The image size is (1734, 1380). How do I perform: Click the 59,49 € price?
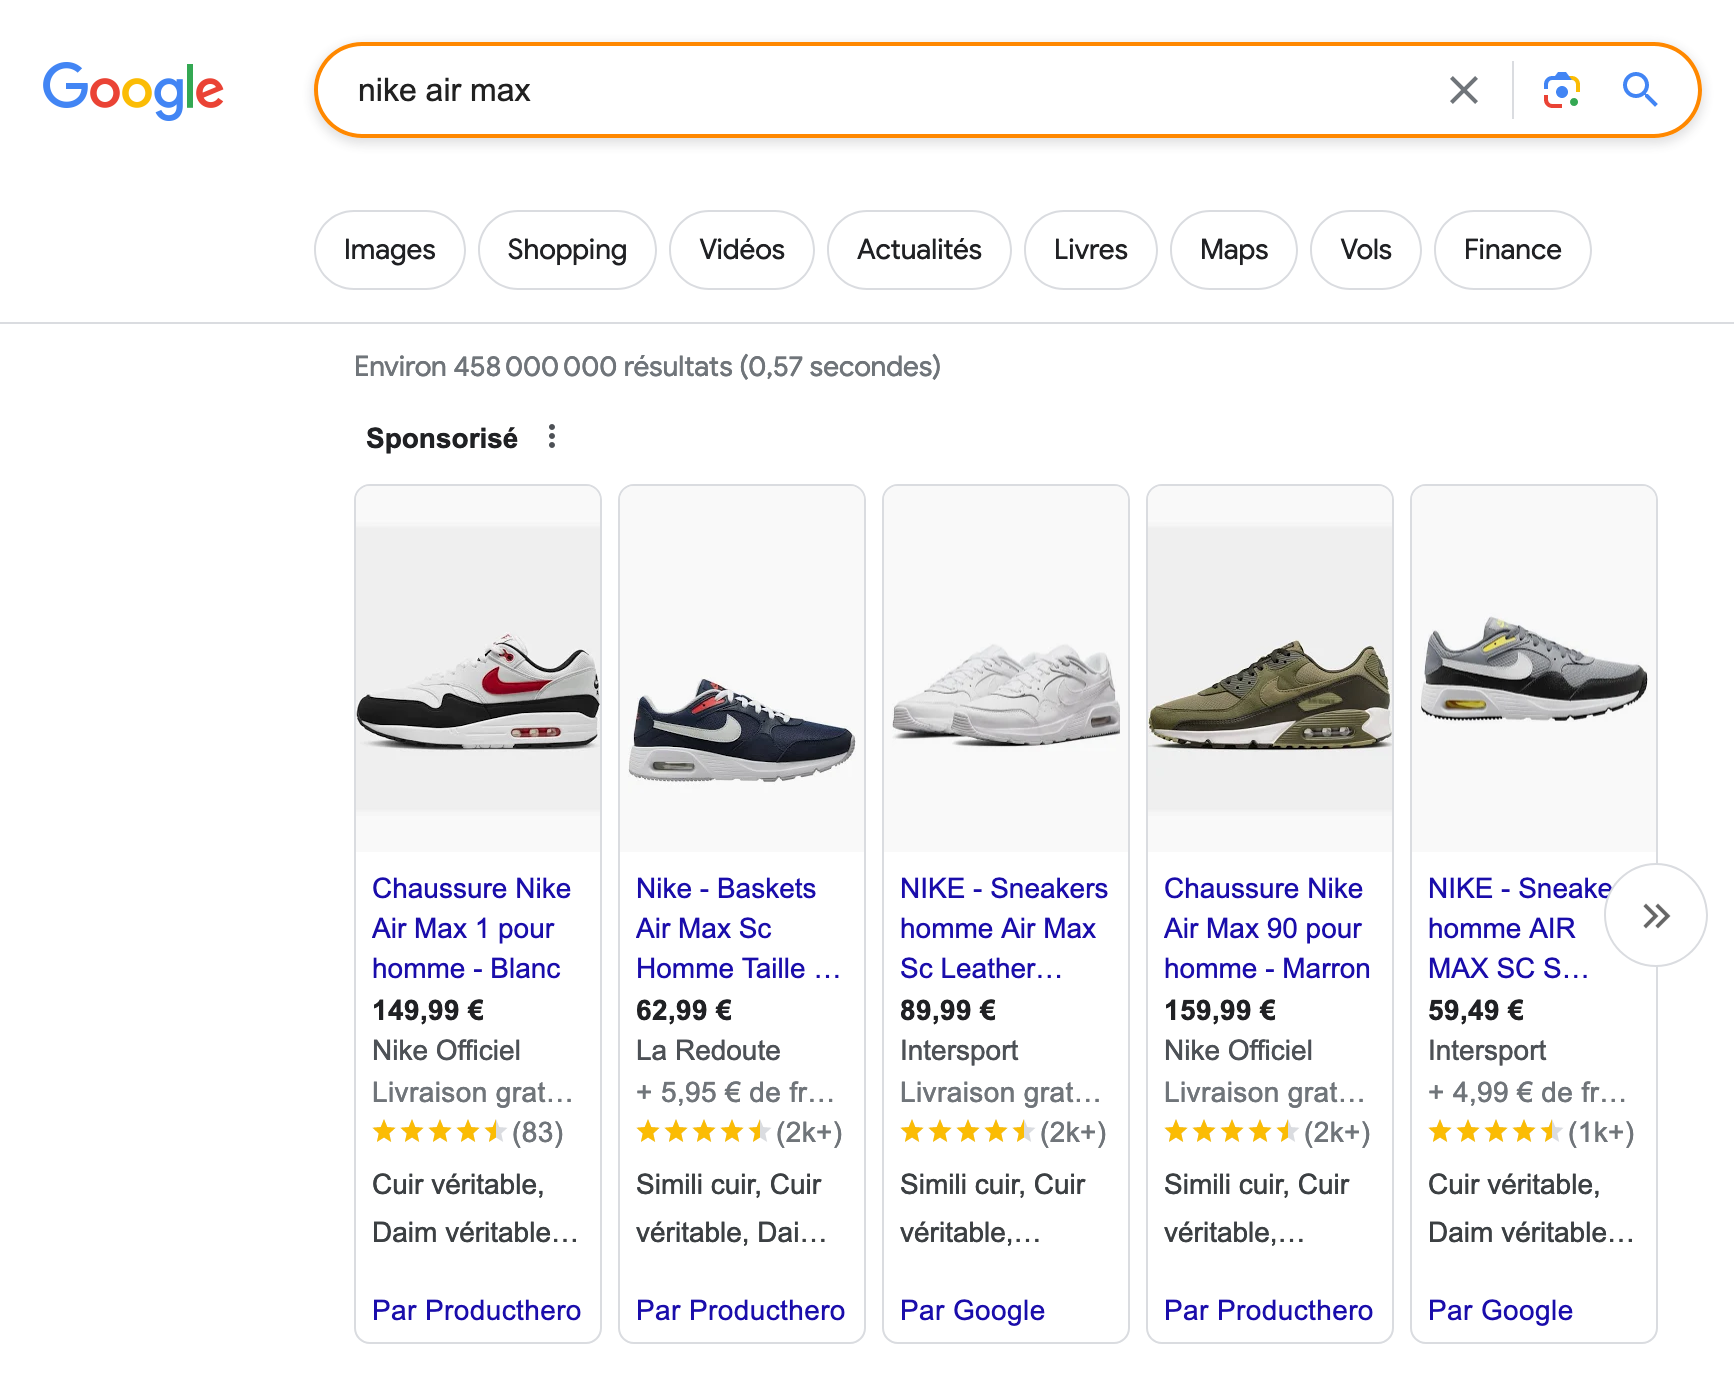pos(1476,1010)
